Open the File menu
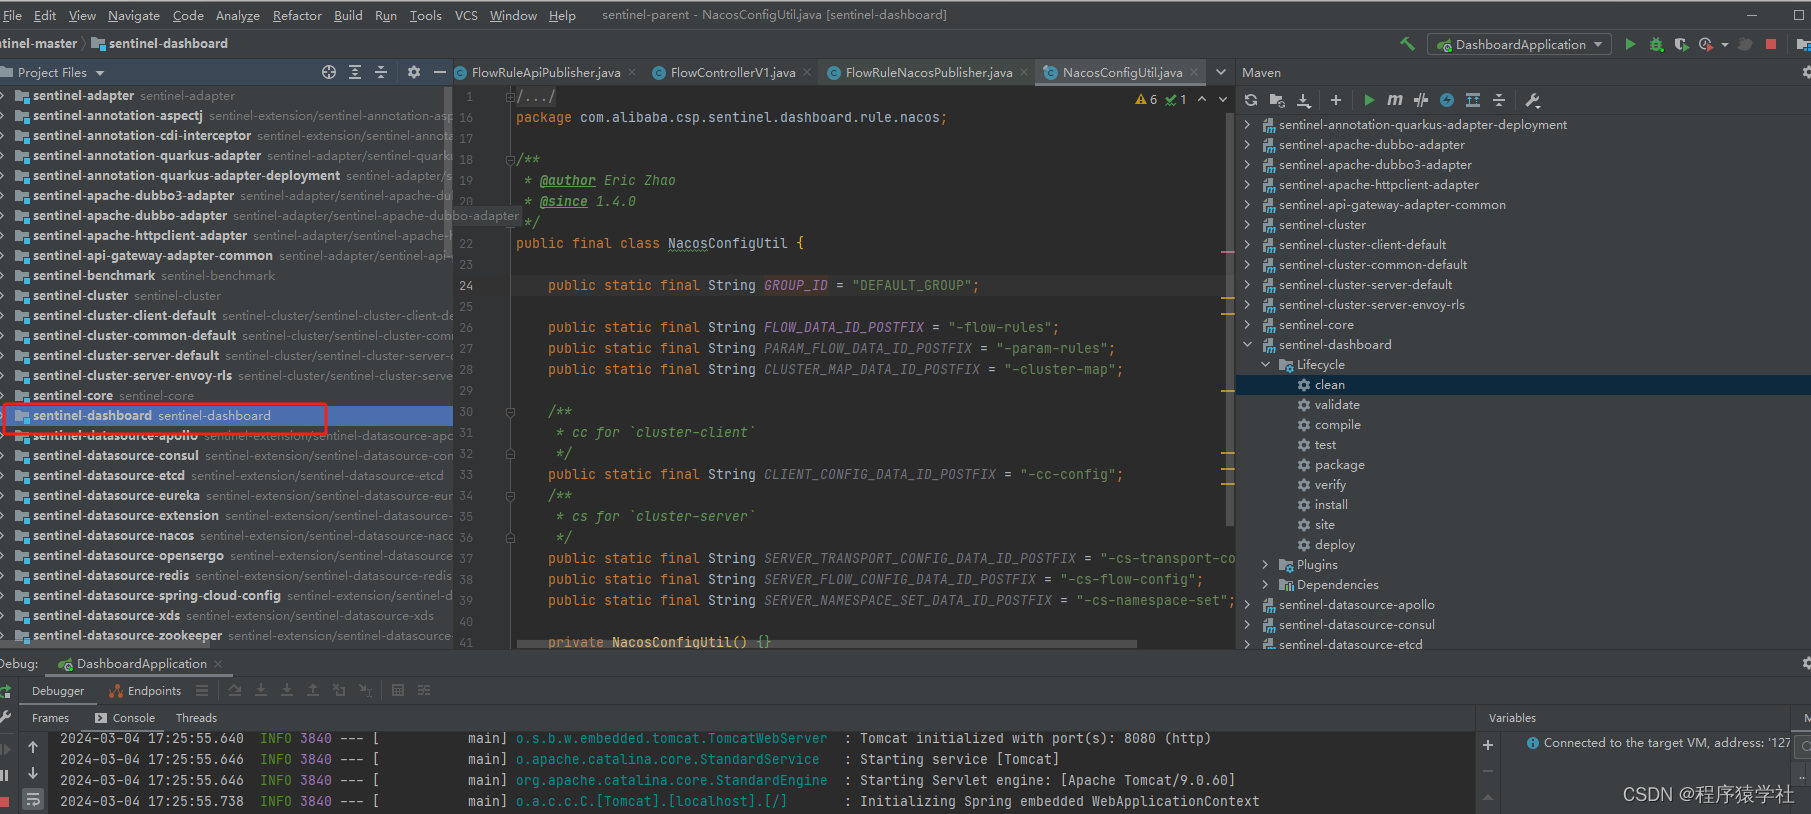The height and width of the screenshot is (814, 1811). click(12, 15)
